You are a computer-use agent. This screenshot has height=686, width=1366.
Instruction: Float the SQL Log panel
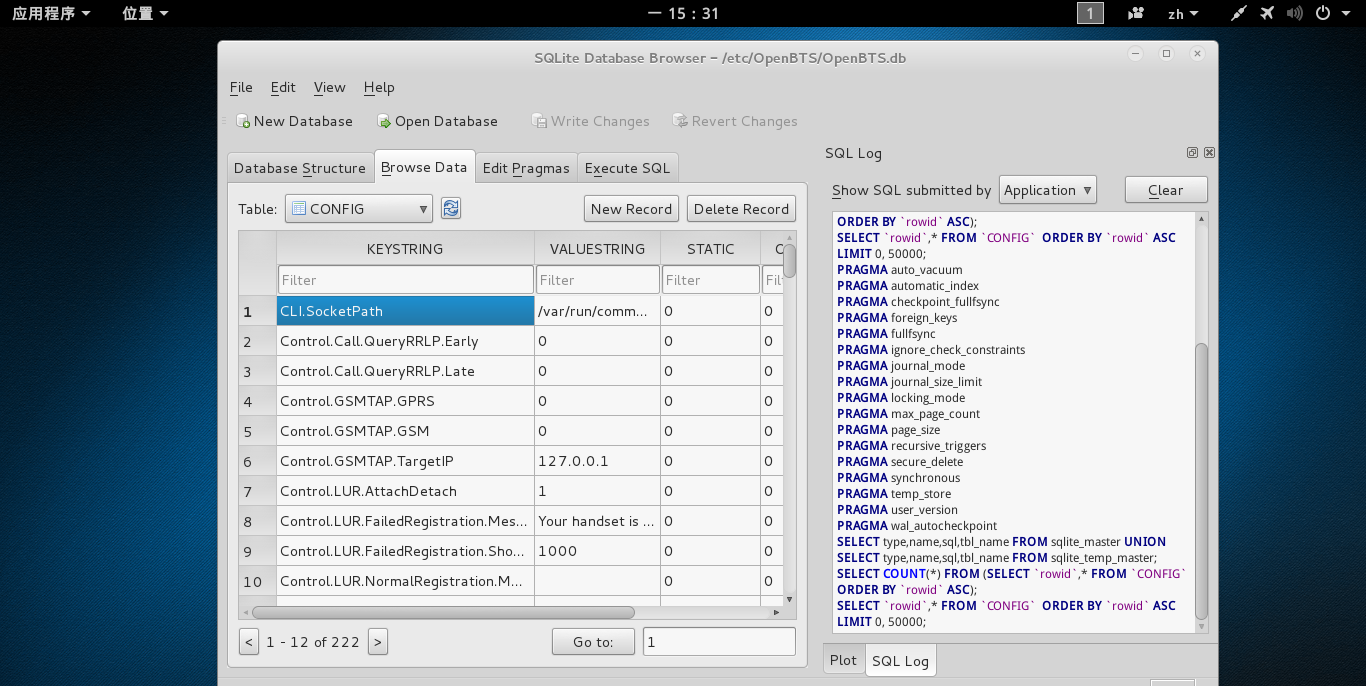pos(1192,153)
